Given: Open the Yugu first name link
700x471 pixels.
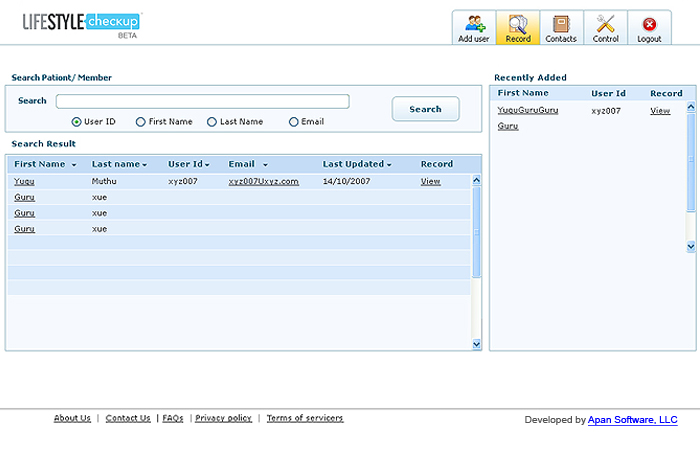Looking at the screenshot, I should 24,182.
